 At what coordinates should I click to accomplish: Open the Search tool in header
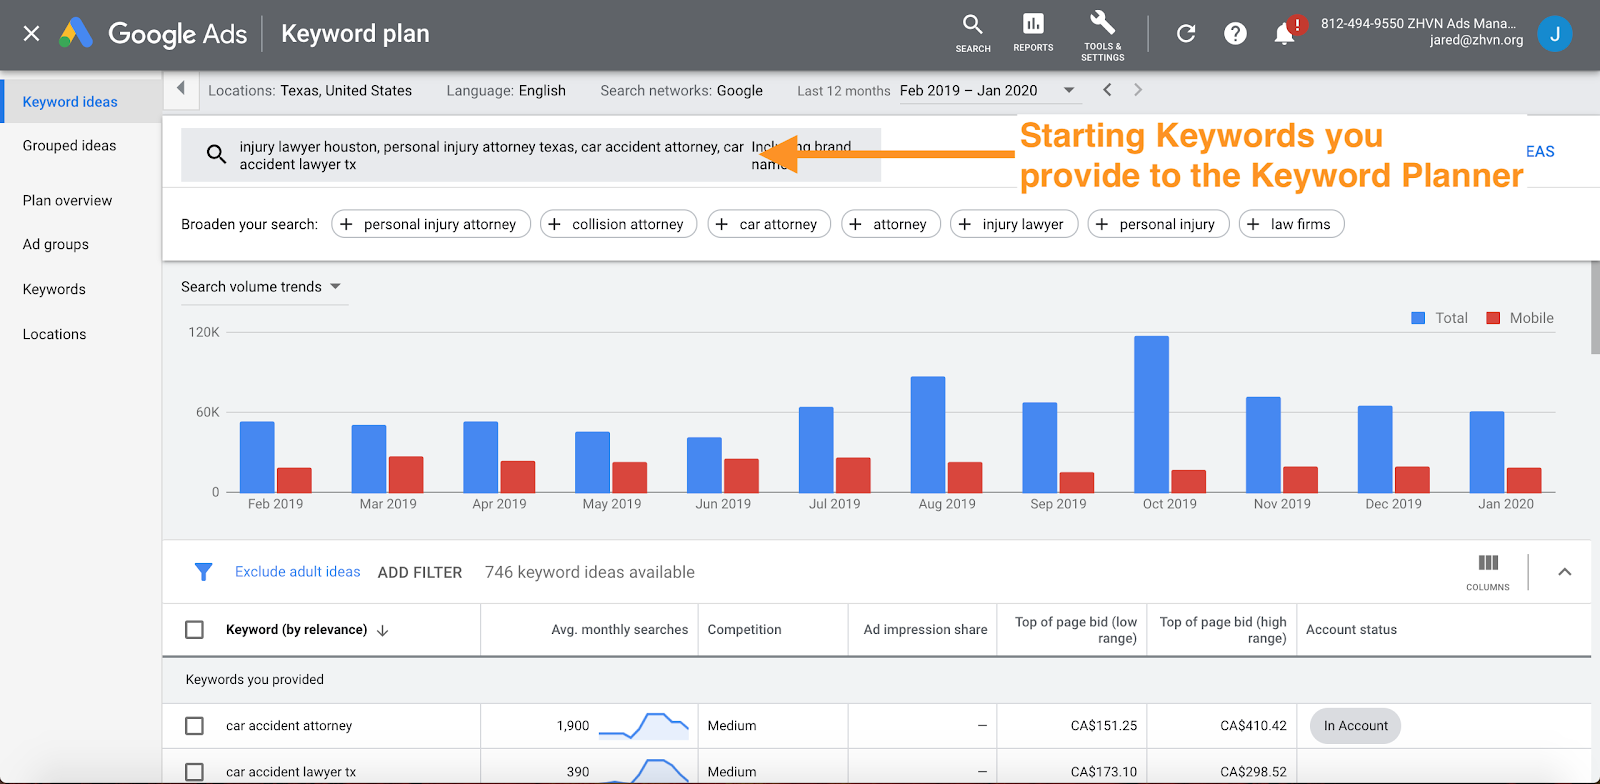pyautogui.click(x=972, y=33)
